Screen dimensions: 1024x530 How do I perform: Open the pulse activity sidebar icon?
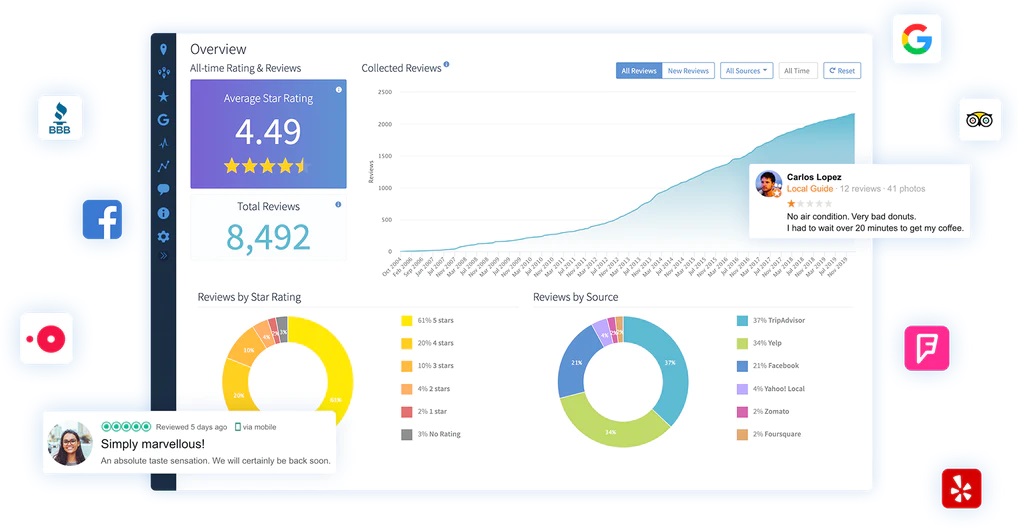163,143
